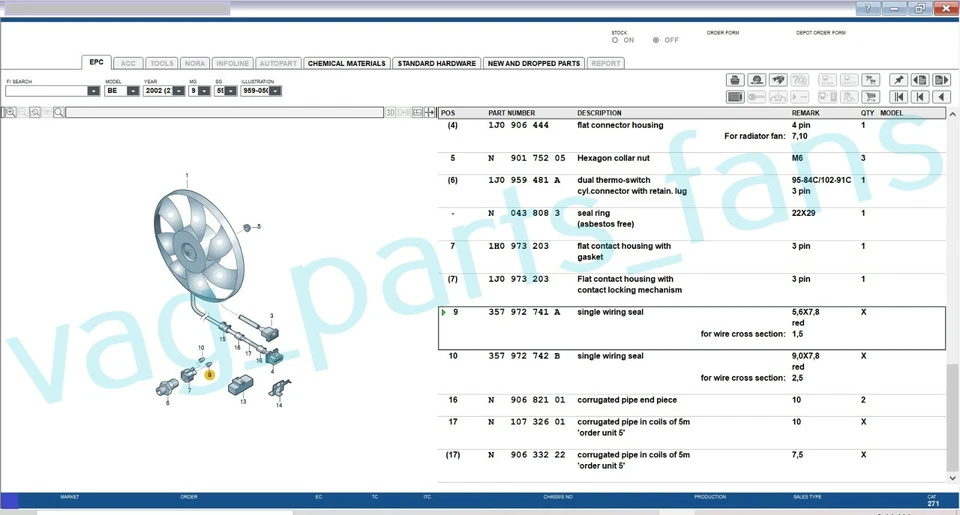Viewport: 960px width, 515px height.
Task: Open the ILLUSTRATION dropdown showing 959-050
Action: point(276,91)
